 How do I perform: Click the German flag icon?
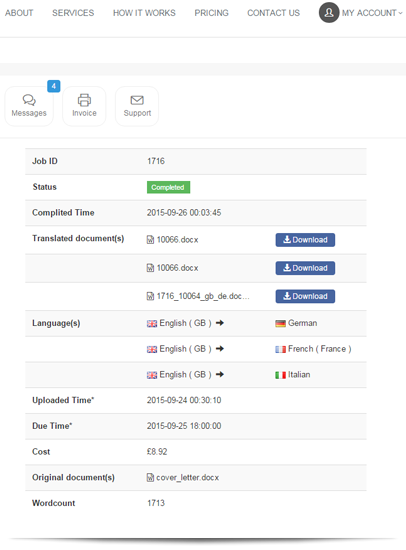280,323
